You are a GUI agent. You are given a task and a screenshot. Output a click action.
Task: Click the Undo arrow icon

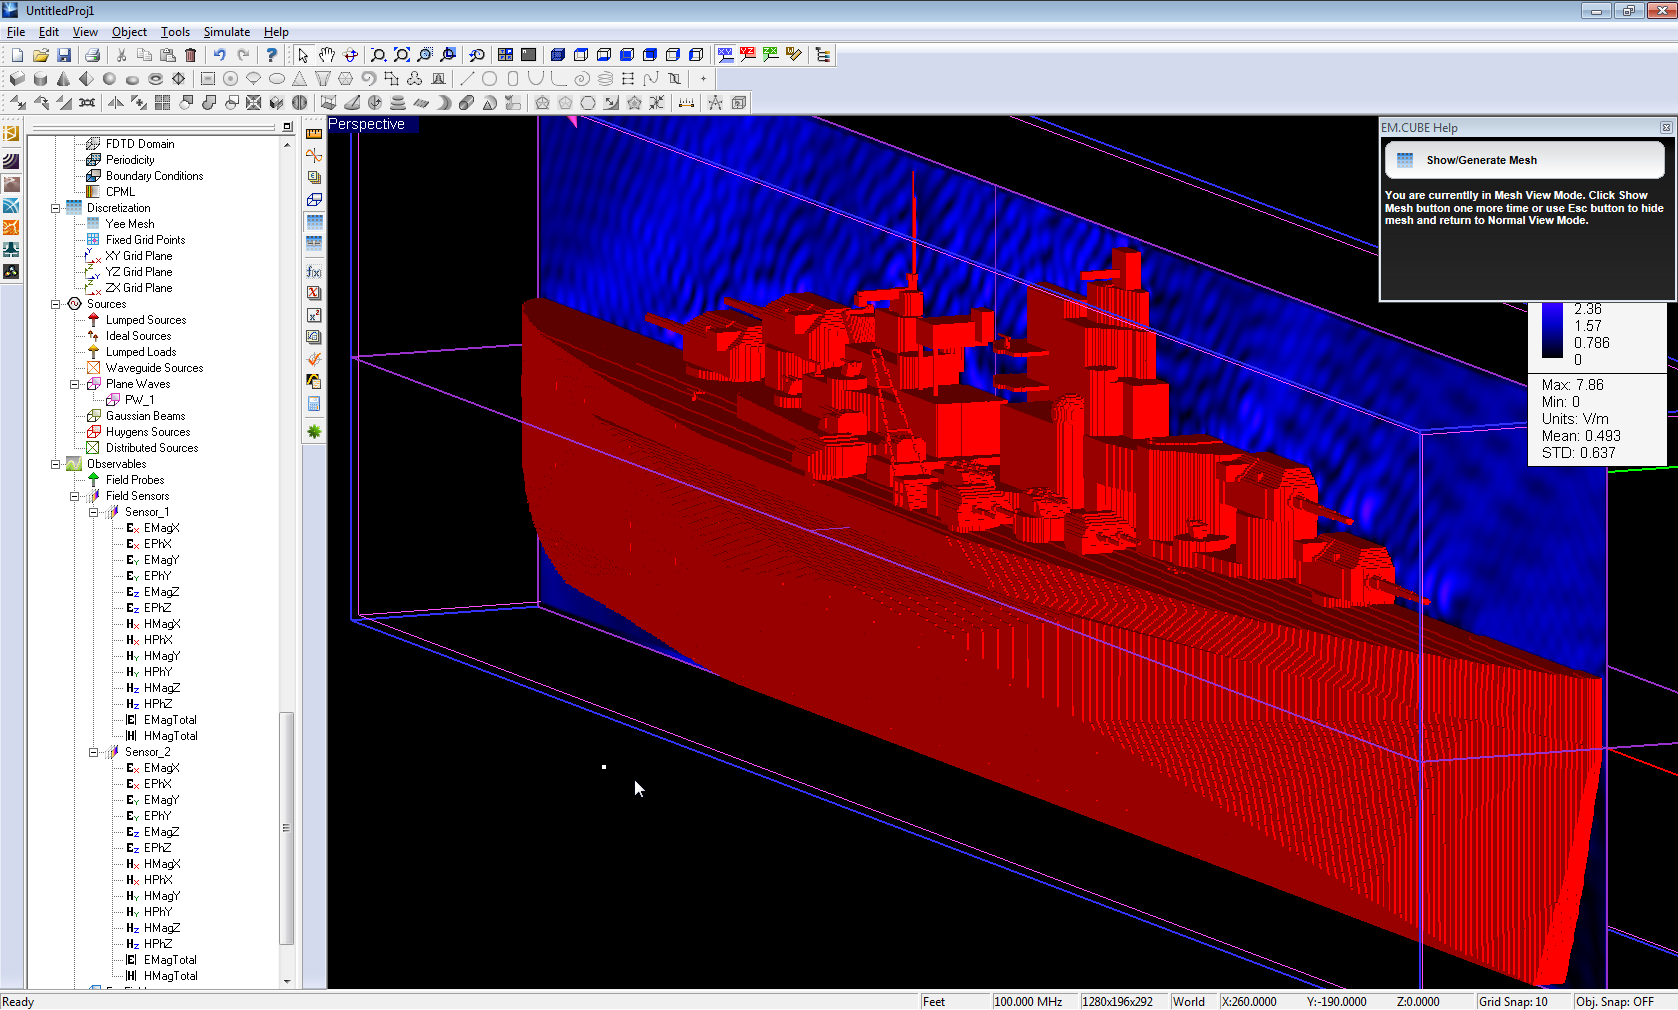click(220, 55)
